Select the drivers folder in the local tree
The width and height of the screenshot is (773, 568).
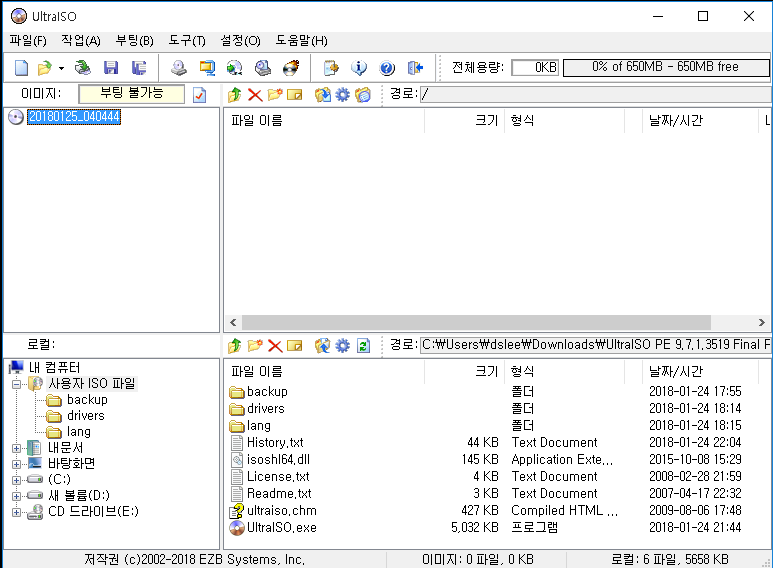pyautogui.click(x=86, y=416)
